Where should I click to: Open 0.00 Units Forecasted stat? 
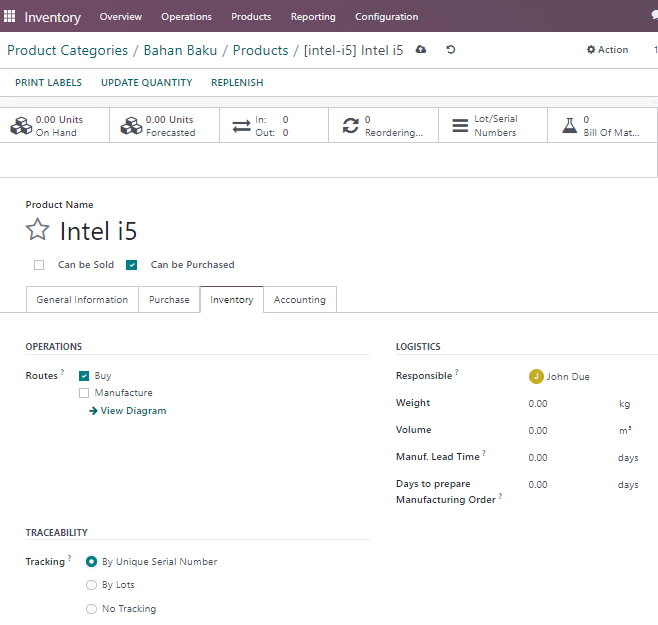tap(164, 126)
